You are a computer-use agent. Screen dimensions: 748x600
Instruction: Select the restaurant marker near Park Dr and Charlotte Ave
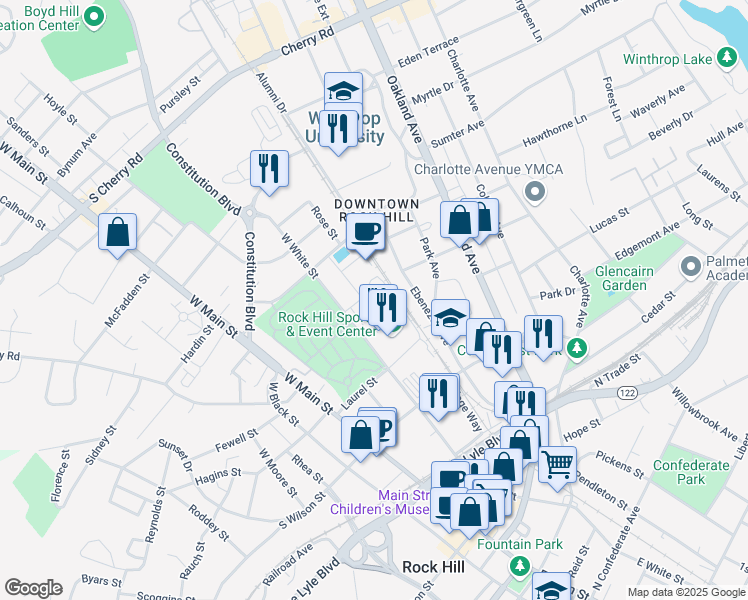pos(543,337)
